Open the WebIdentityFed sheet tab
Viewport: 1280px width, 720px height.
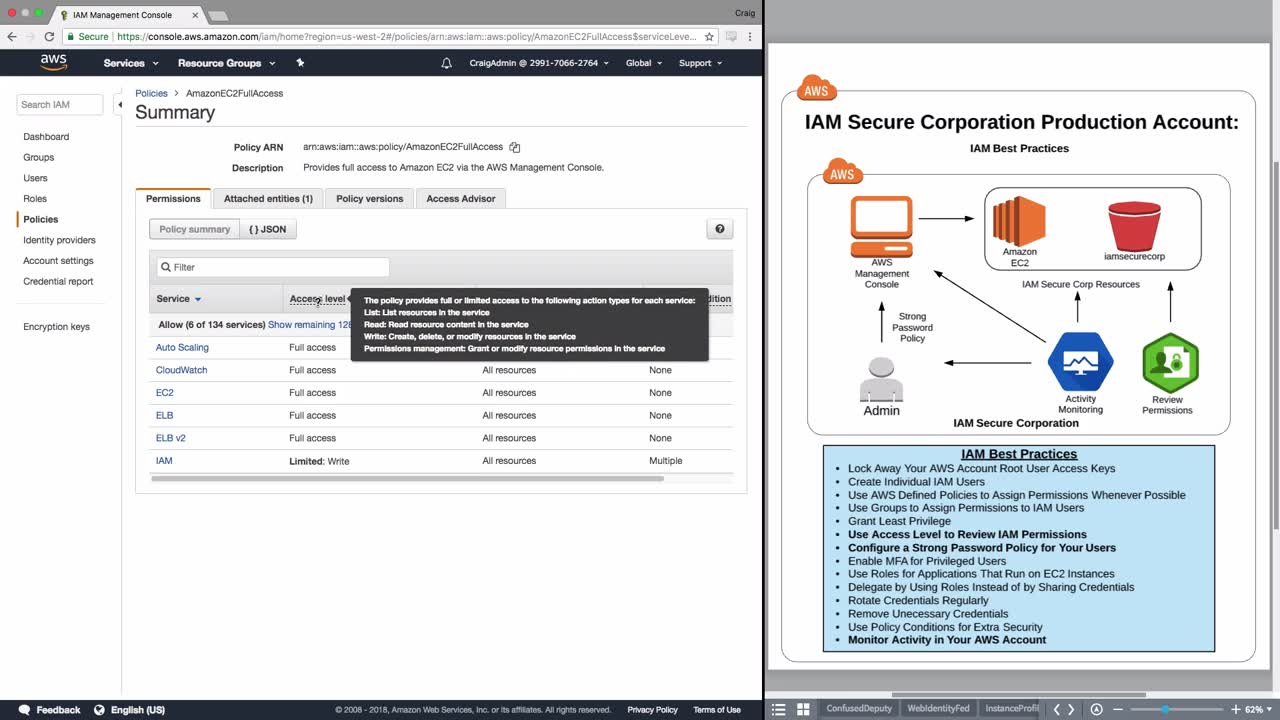click(x=938, y=709)
